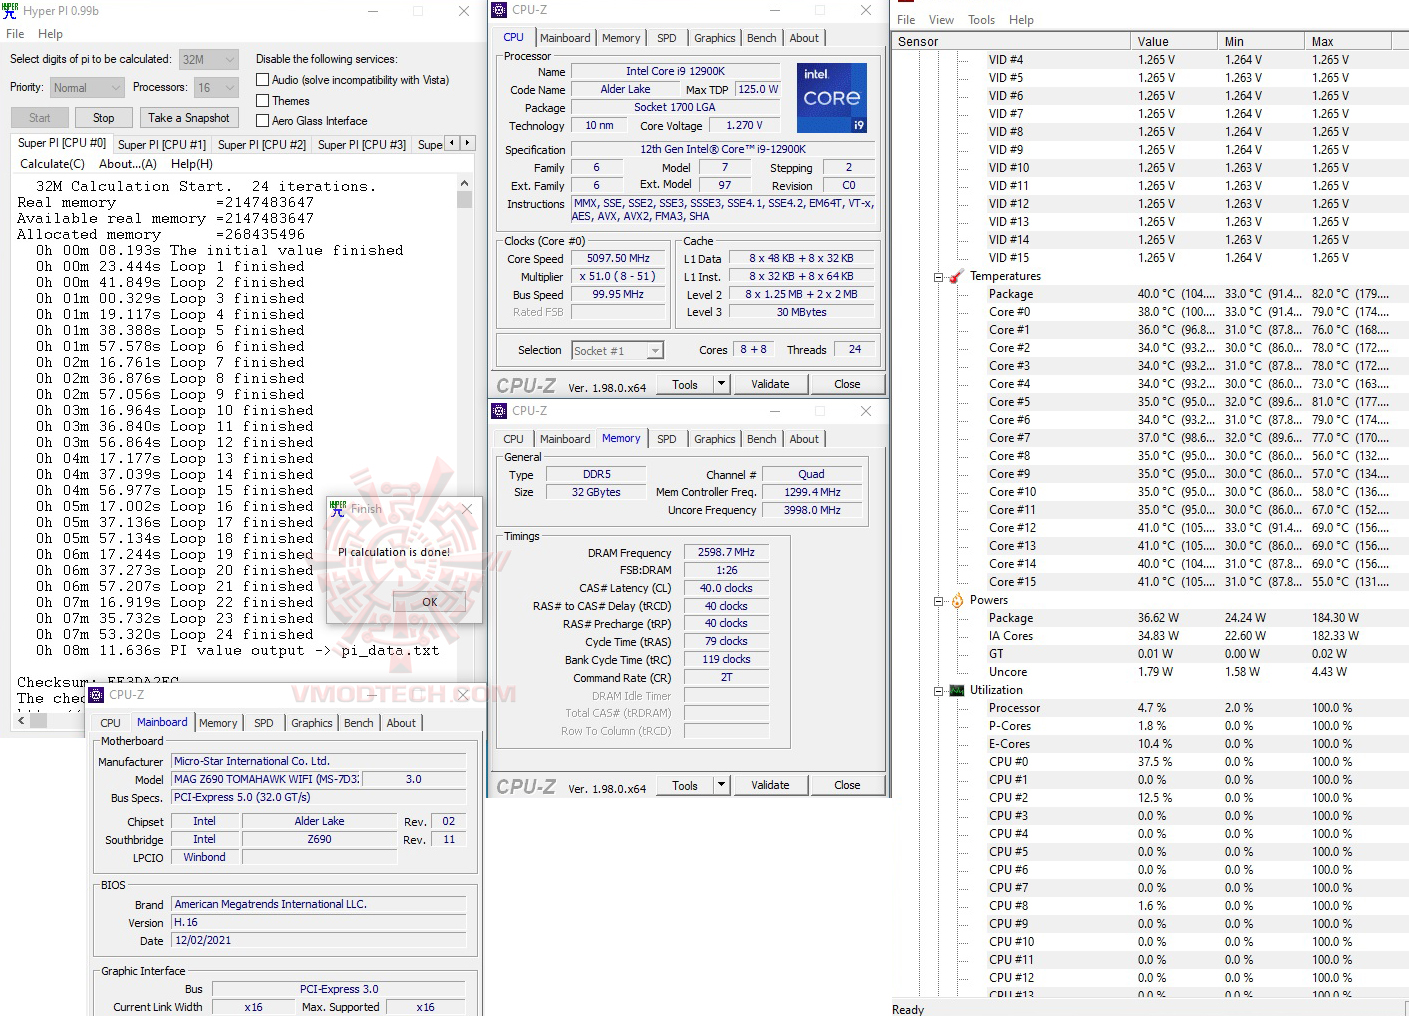Click the Super PI log scroll-left arrow

[22, 719]
